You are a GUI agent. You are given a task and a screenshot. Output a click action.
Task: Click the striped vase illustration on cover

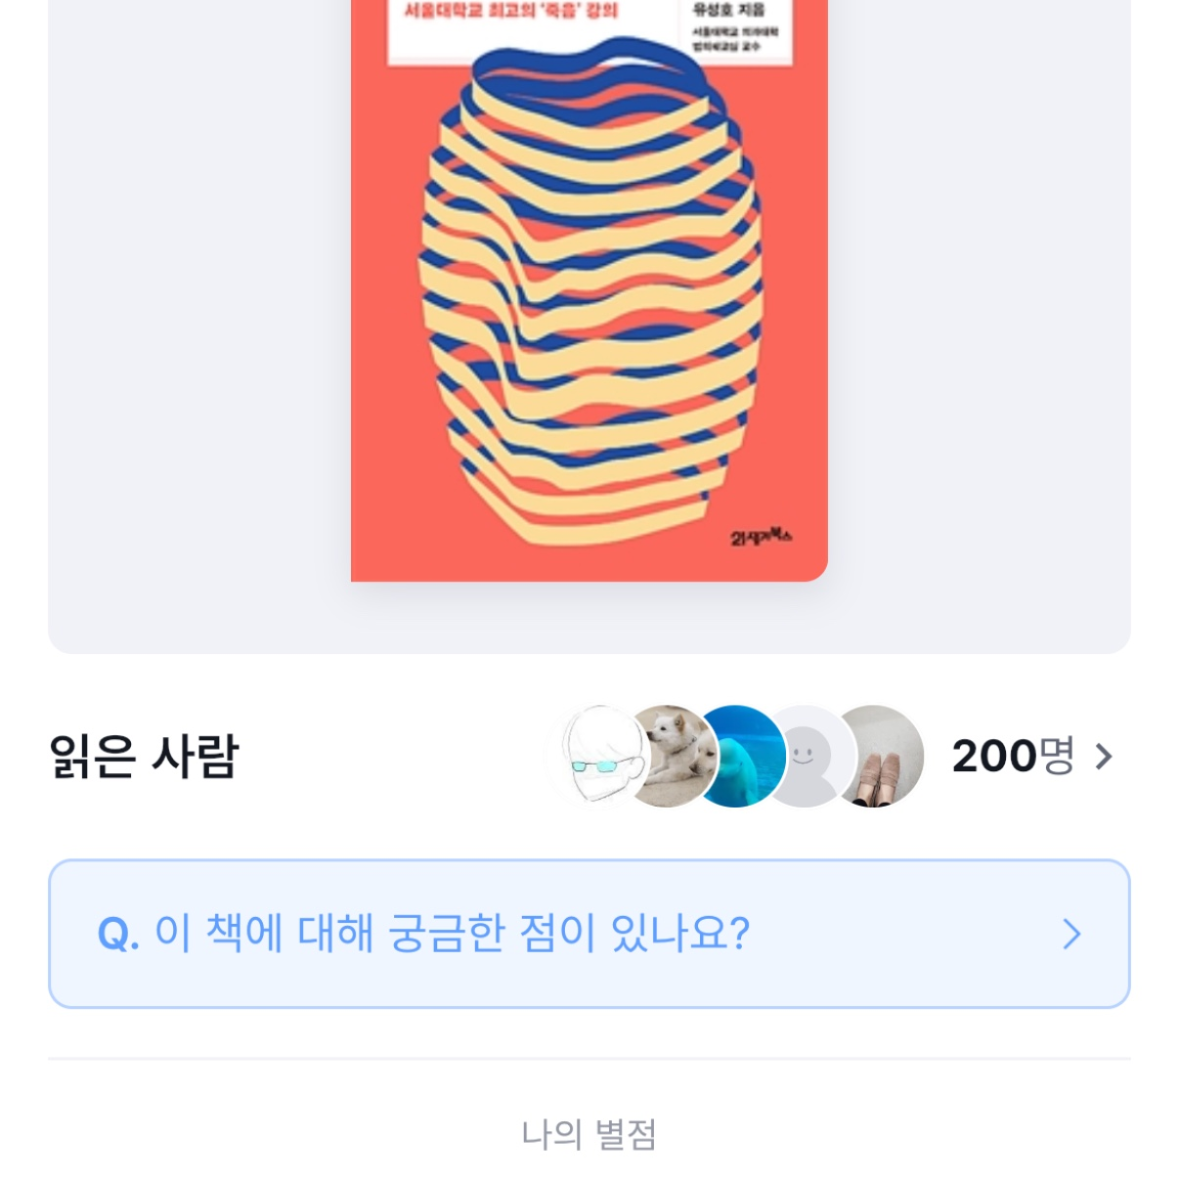tap(590, 289)
